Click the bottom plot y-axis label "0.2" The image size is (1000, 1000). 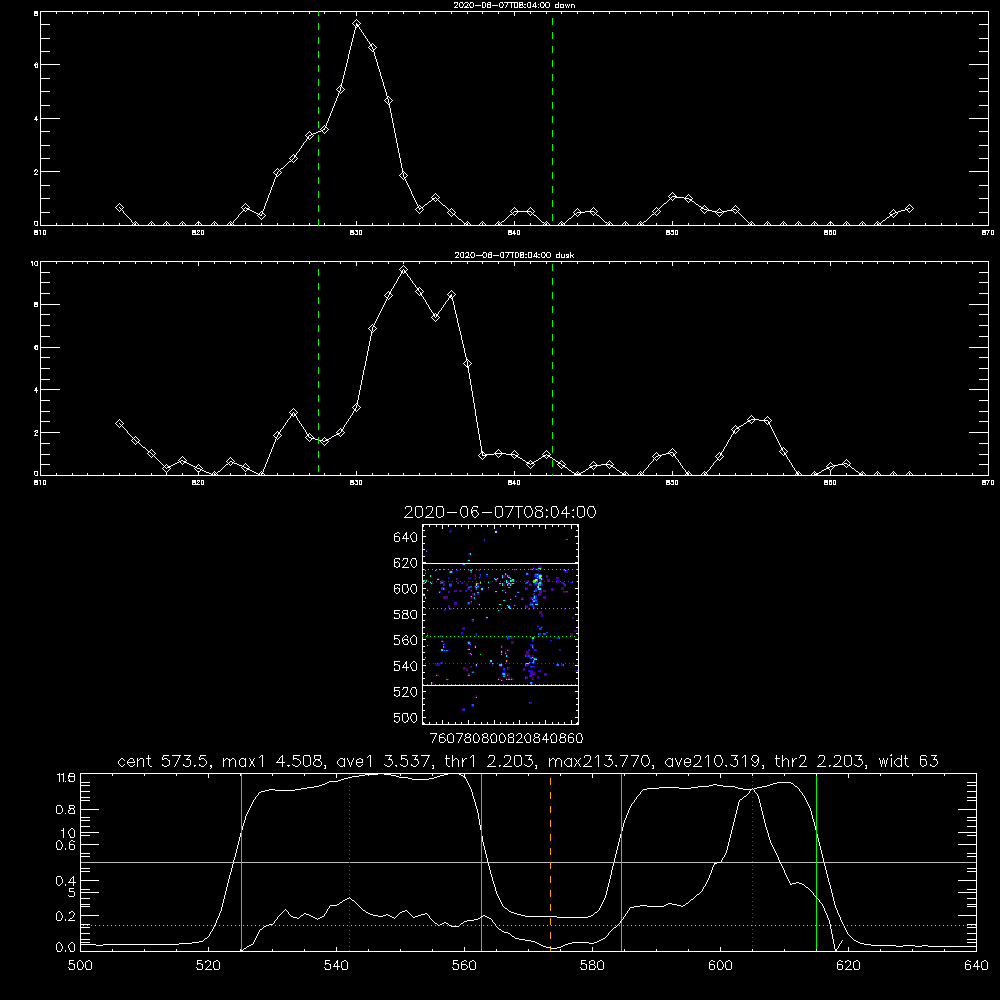pyautogui.click(x=66, y=916)
